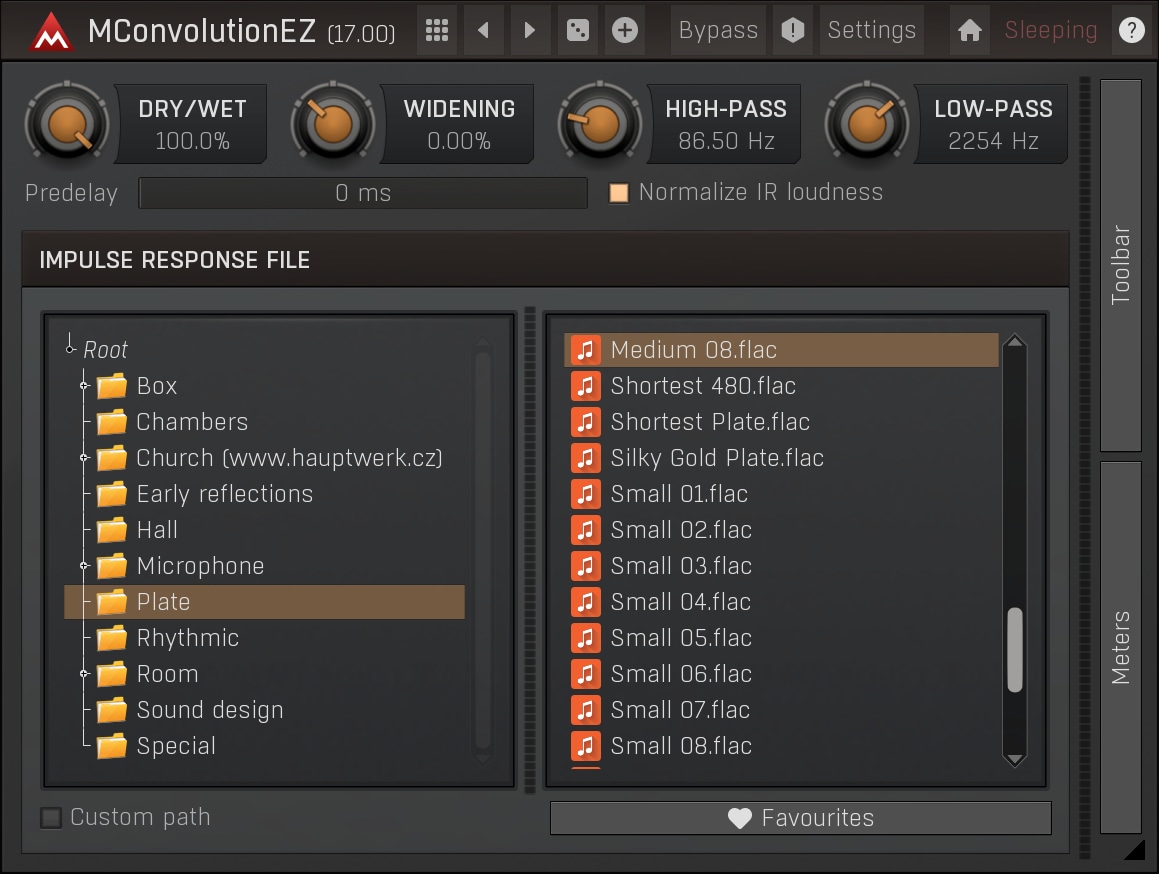
Task: Expand the Room folder node
Action: tap(85, 674)
